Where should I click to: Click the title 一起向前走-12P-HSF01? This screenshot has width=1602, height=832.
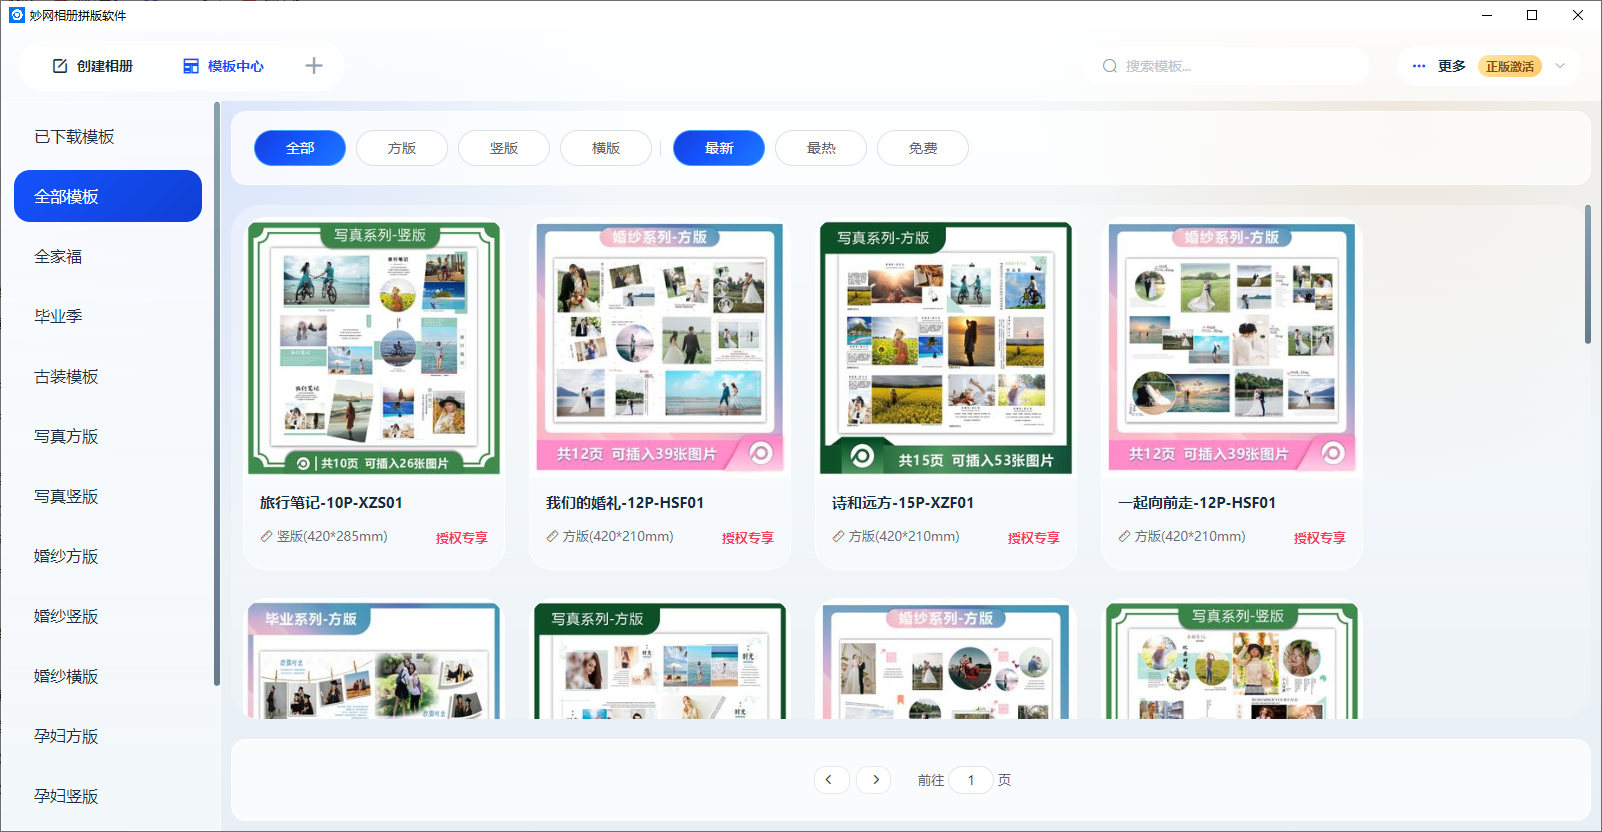coord(1197,503)
